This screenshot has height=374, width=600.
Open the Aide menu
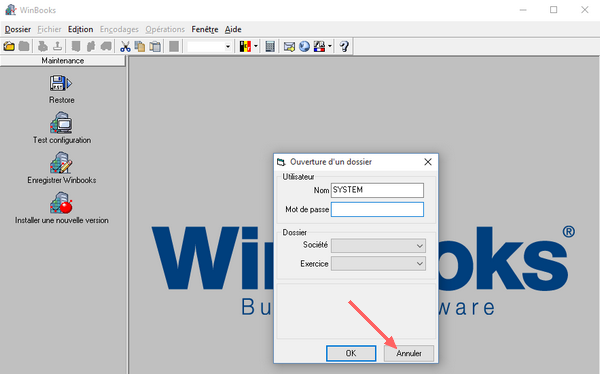[x=233, y=29]
